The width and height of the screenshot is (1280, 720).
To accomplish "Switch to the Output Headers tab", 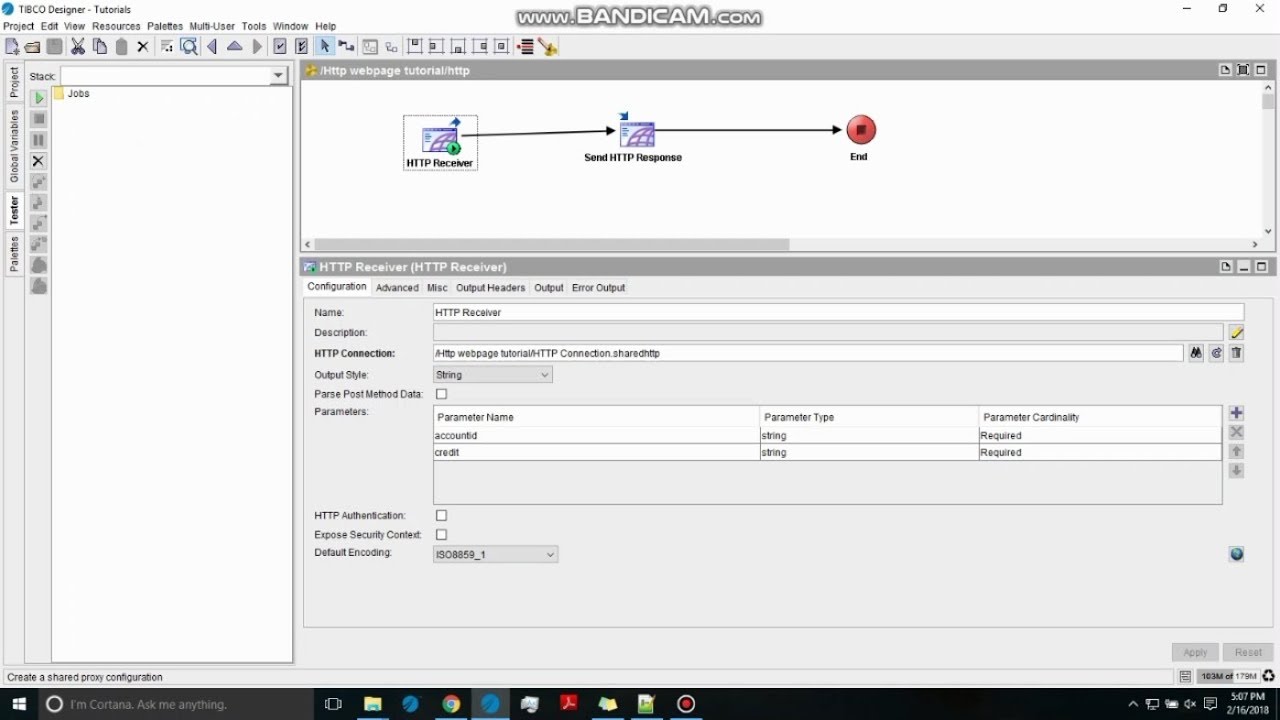I will (x=490, y=288).
